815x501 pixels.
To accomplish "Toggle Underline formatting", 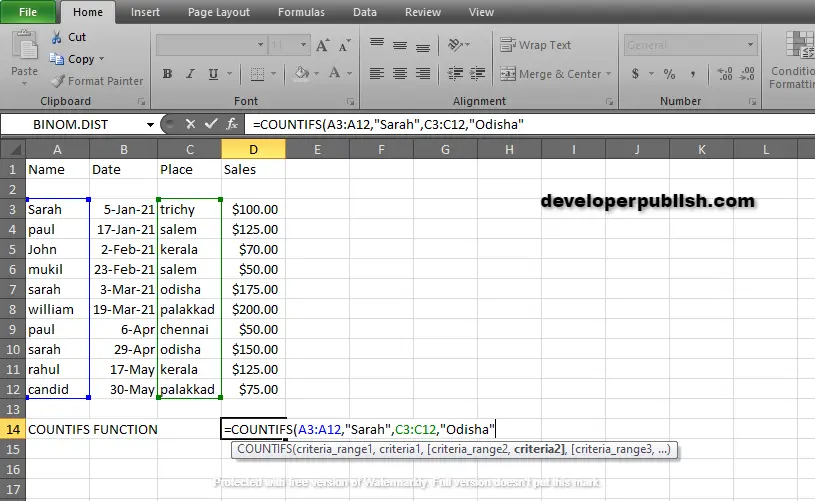I will pos(213,74).
